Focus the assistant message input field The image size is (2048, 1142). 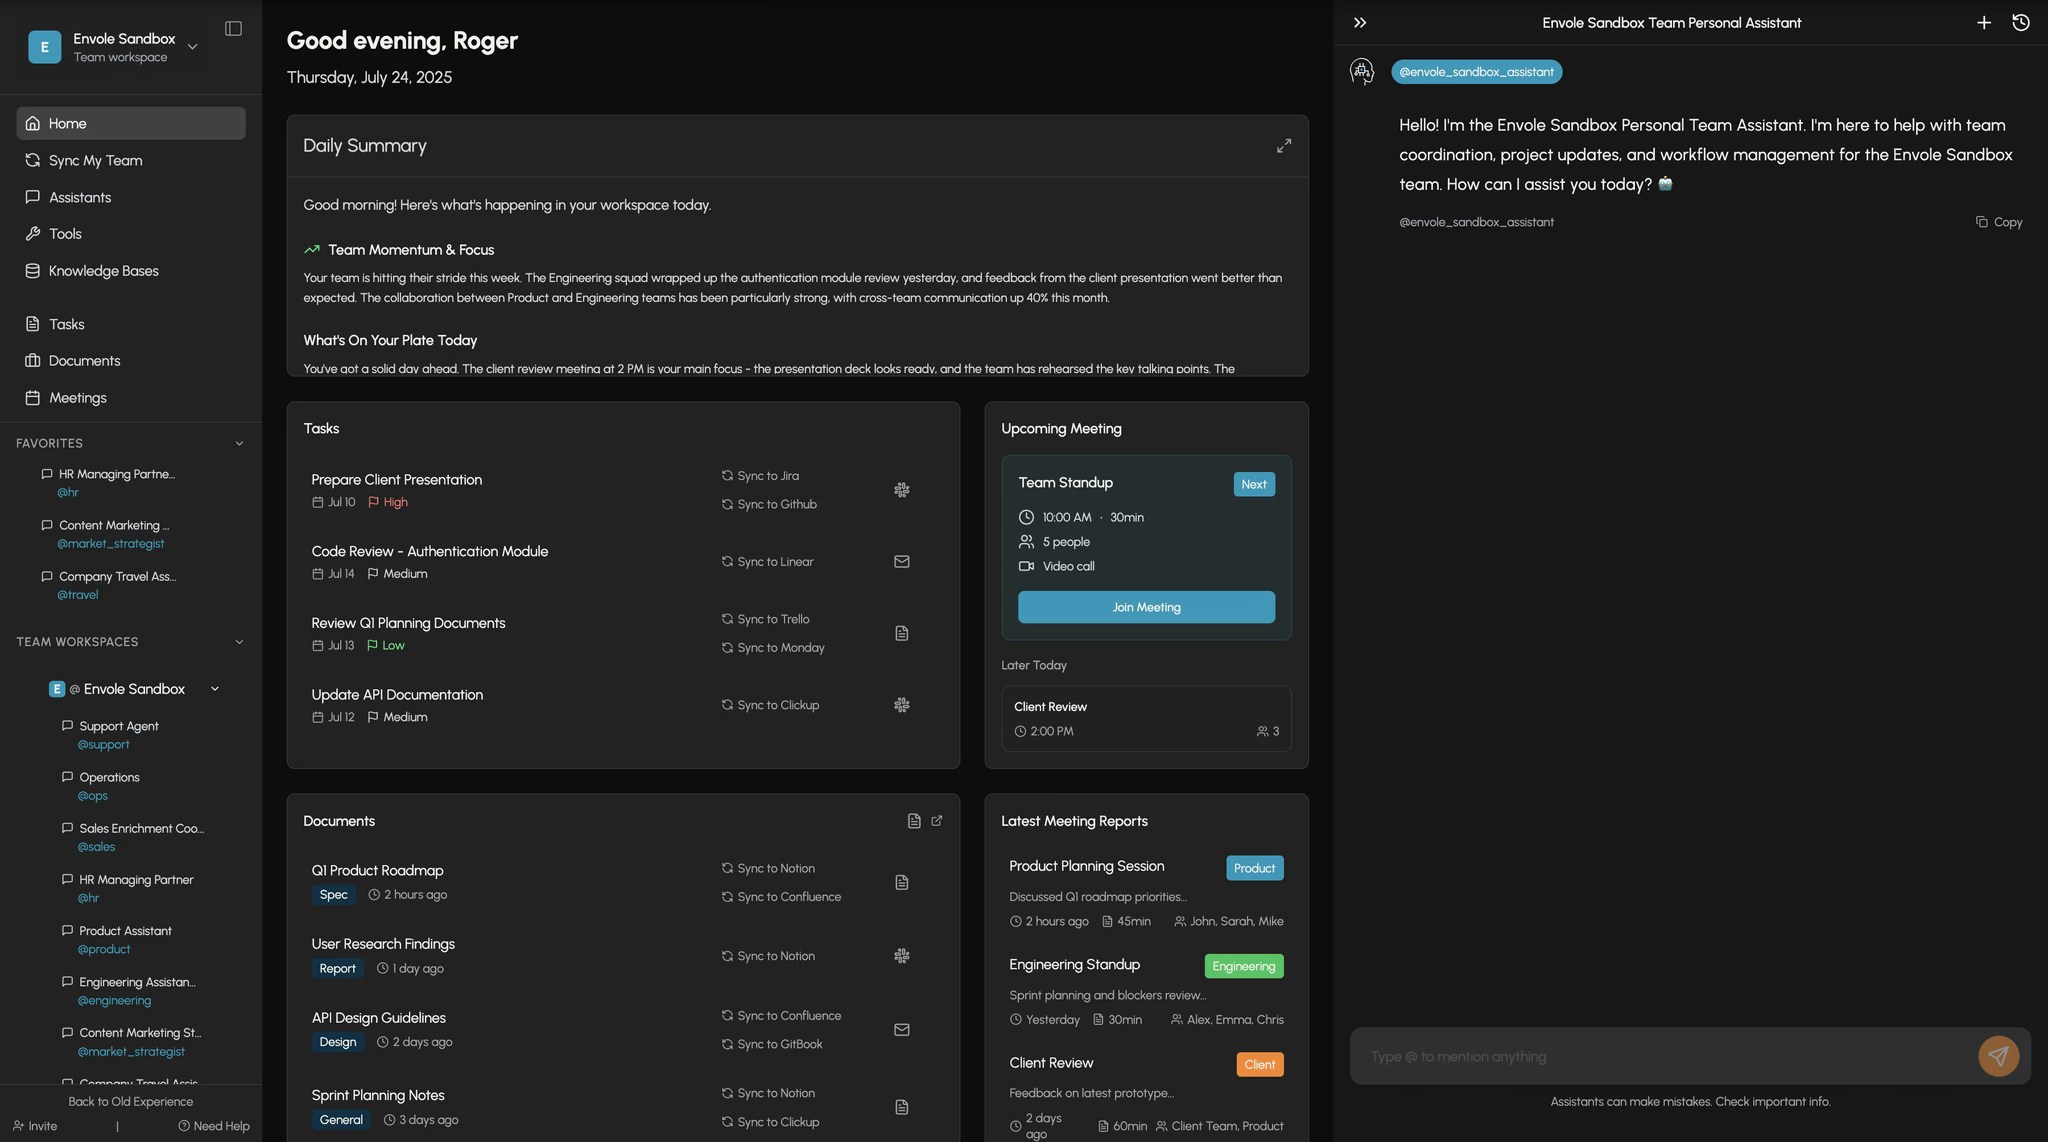point(1660,1056)
